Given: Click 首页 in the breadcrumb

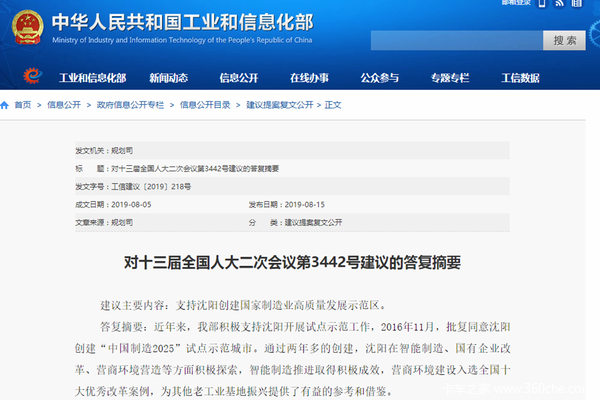Looking at the screenshot, I should click(22, 104).
